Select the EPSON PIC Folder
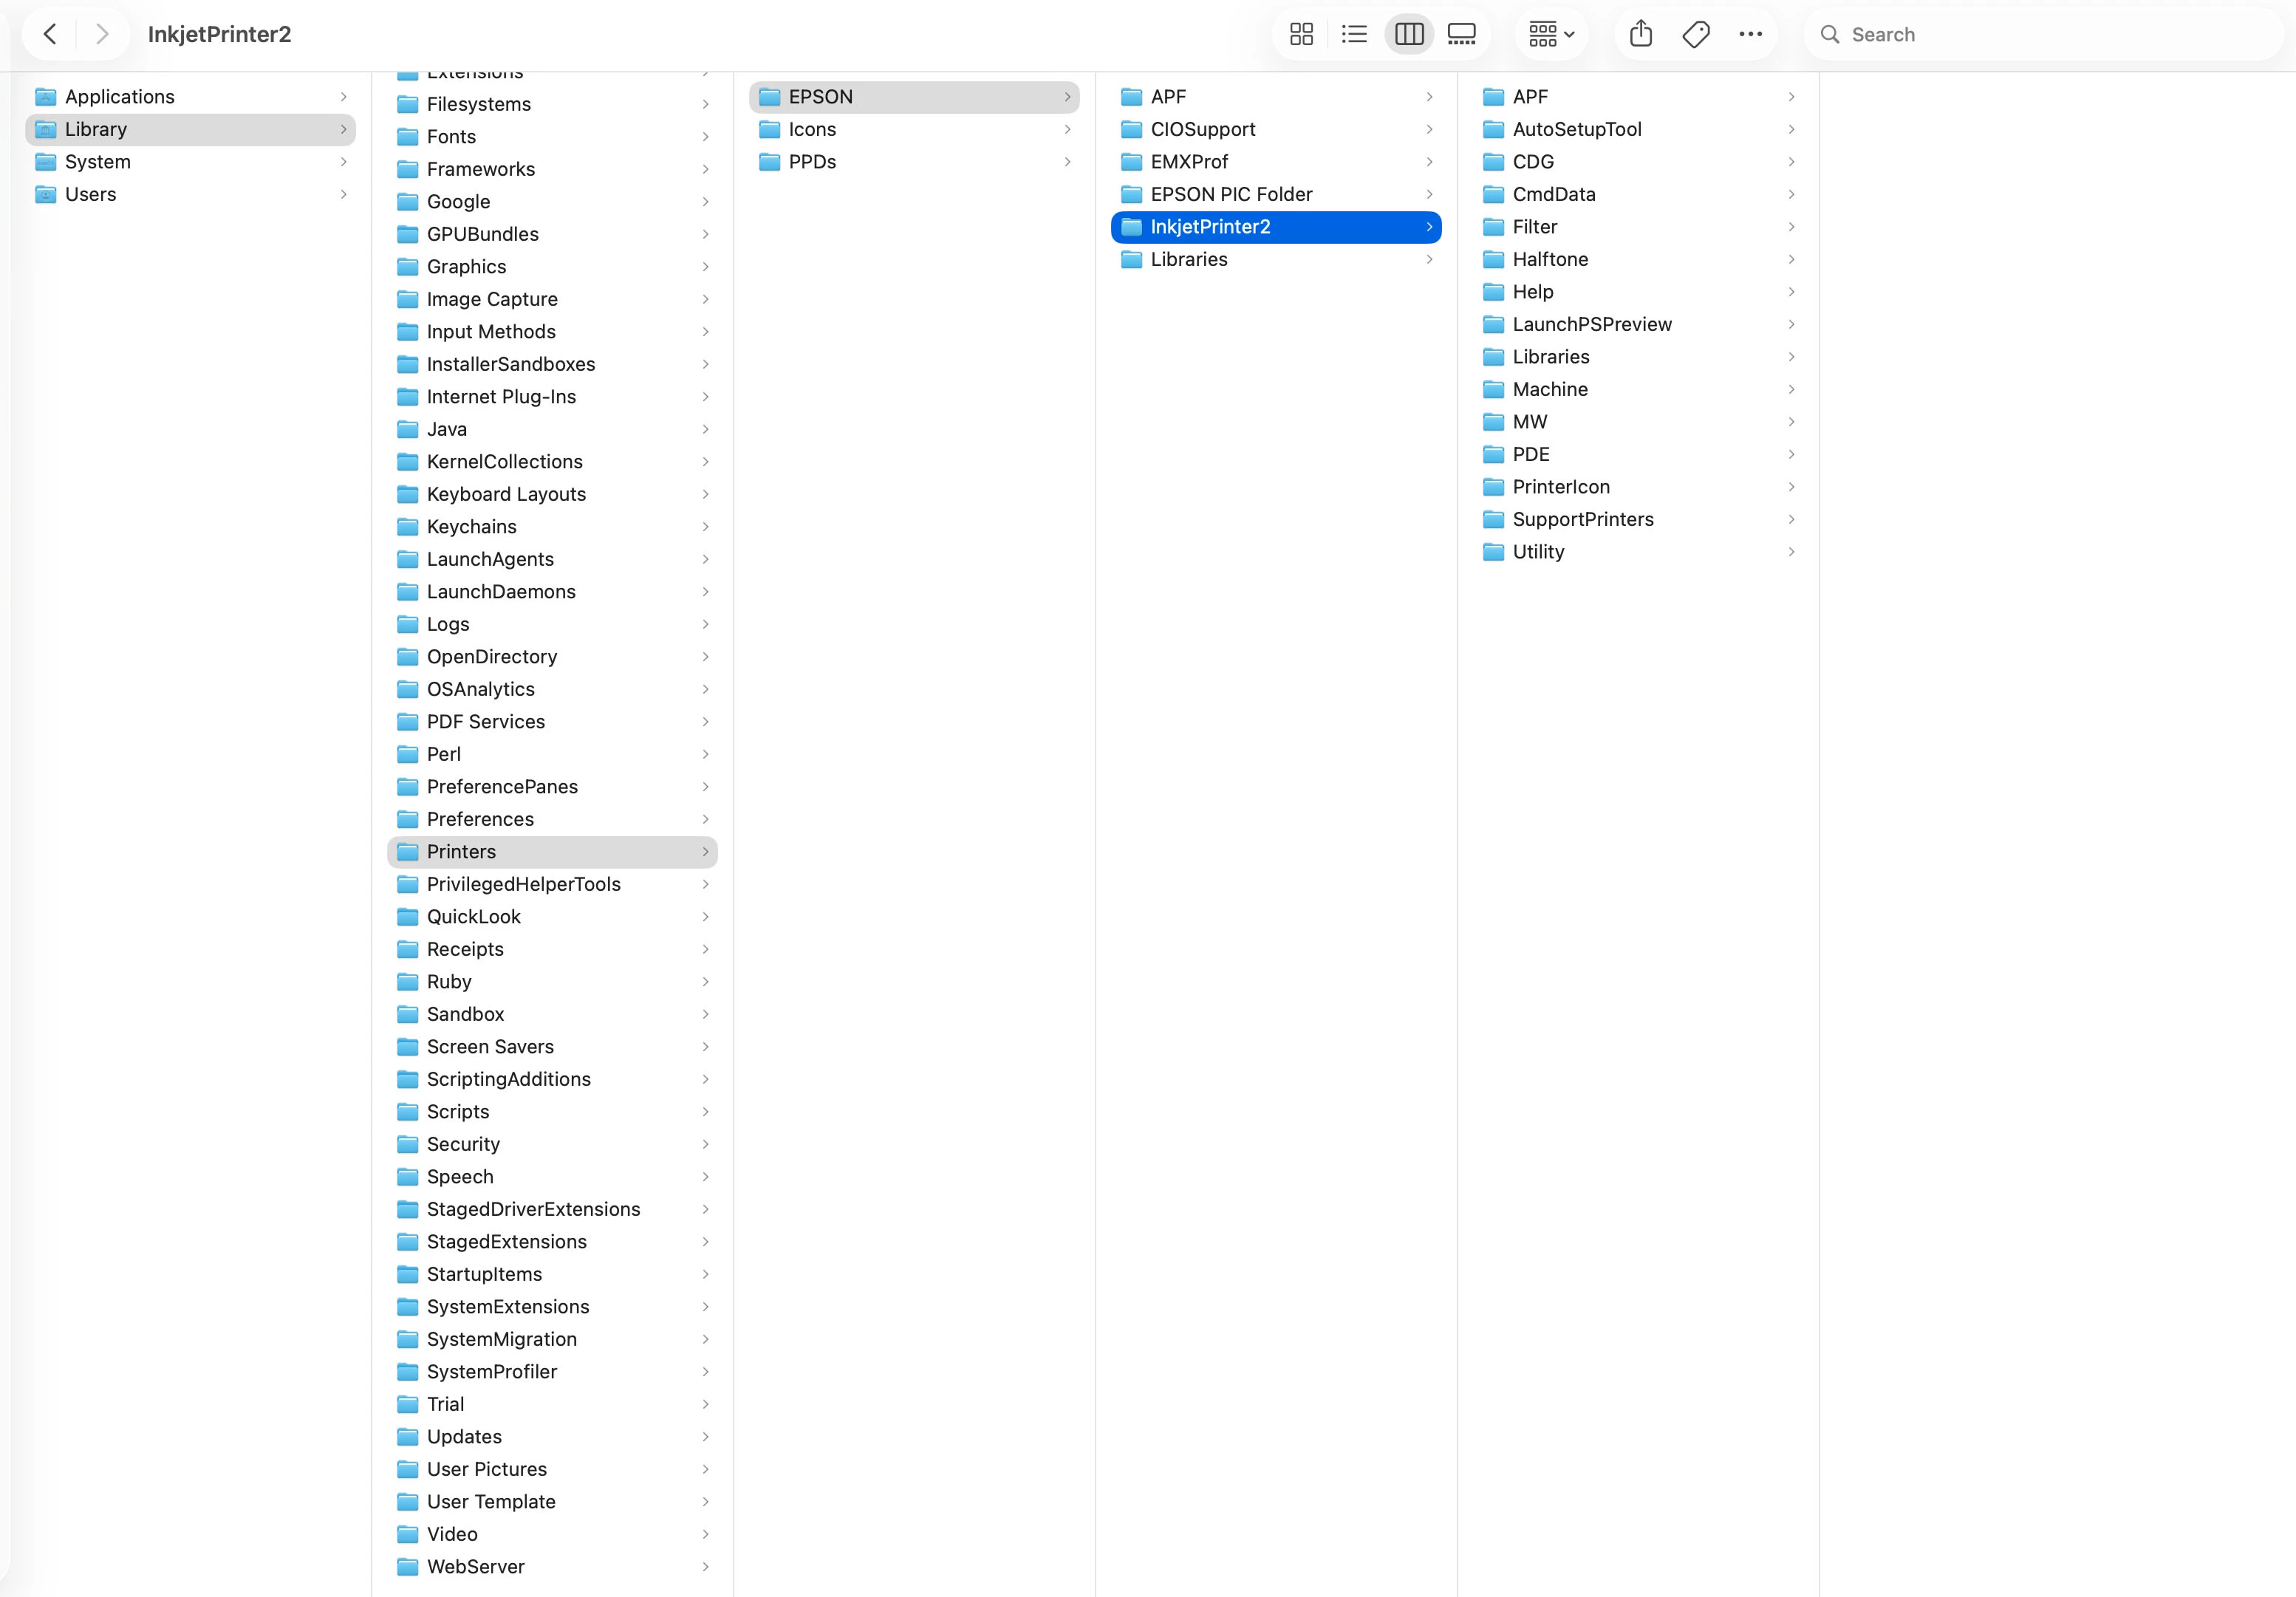Screen dimensions: 2296x1597 tap(1231, 194)
